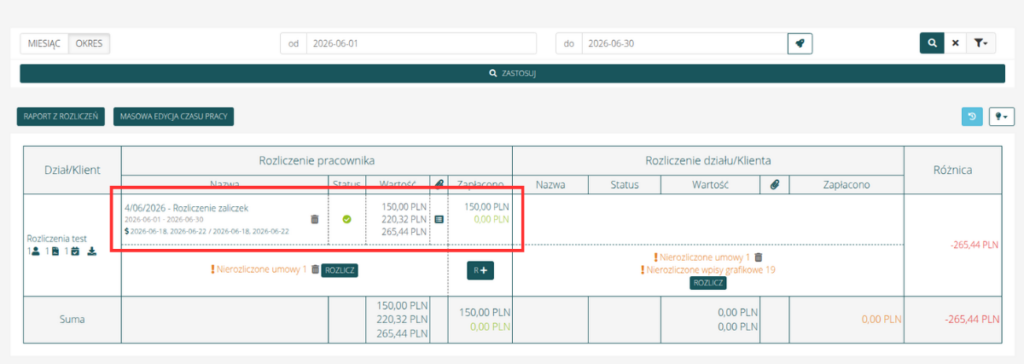Click '265,44 PLN' in the settlement row

coord(404,231)
